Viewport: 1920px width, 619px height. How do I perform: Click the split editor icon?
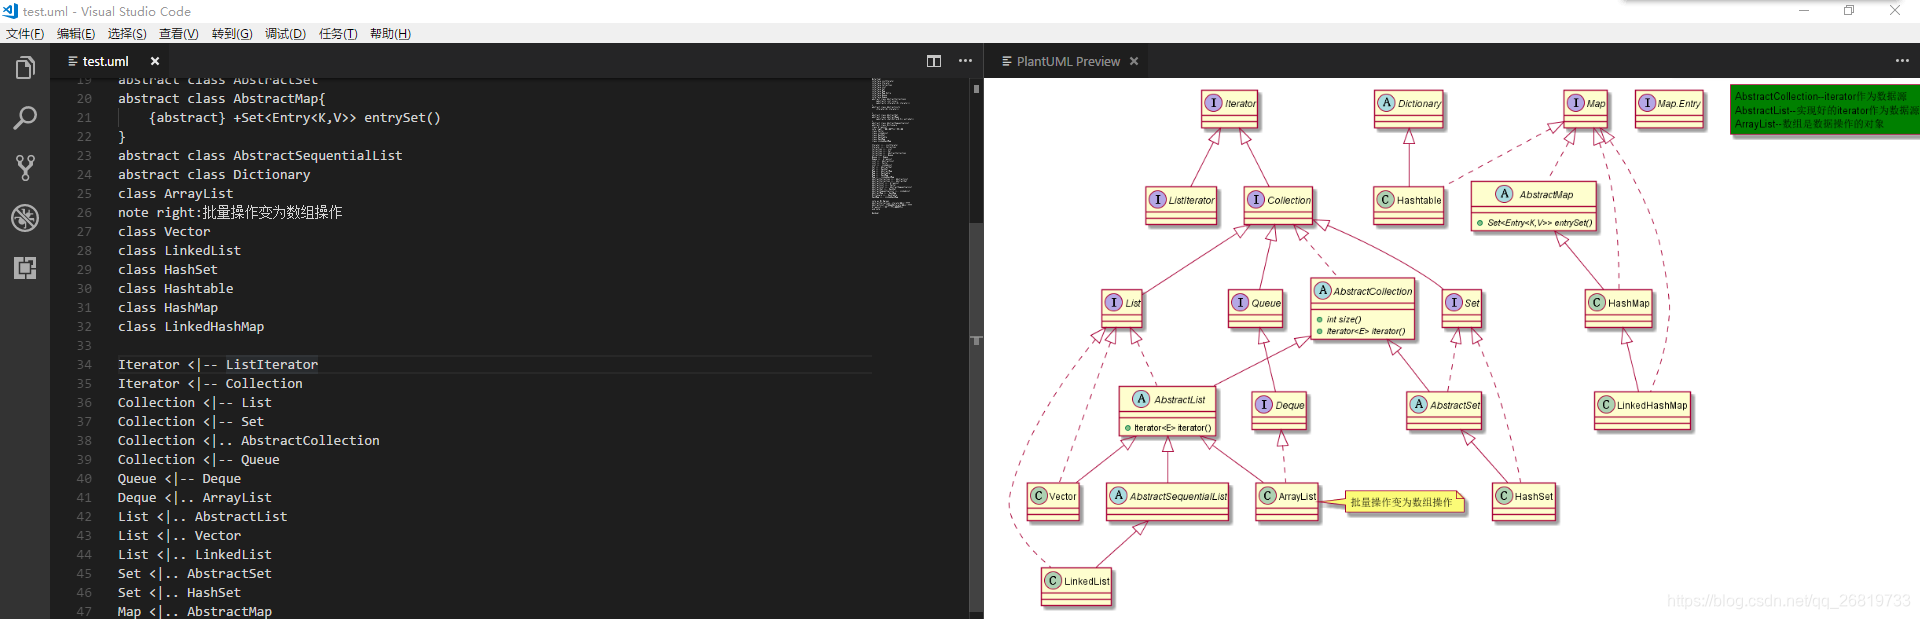click(x=934, y=61)
